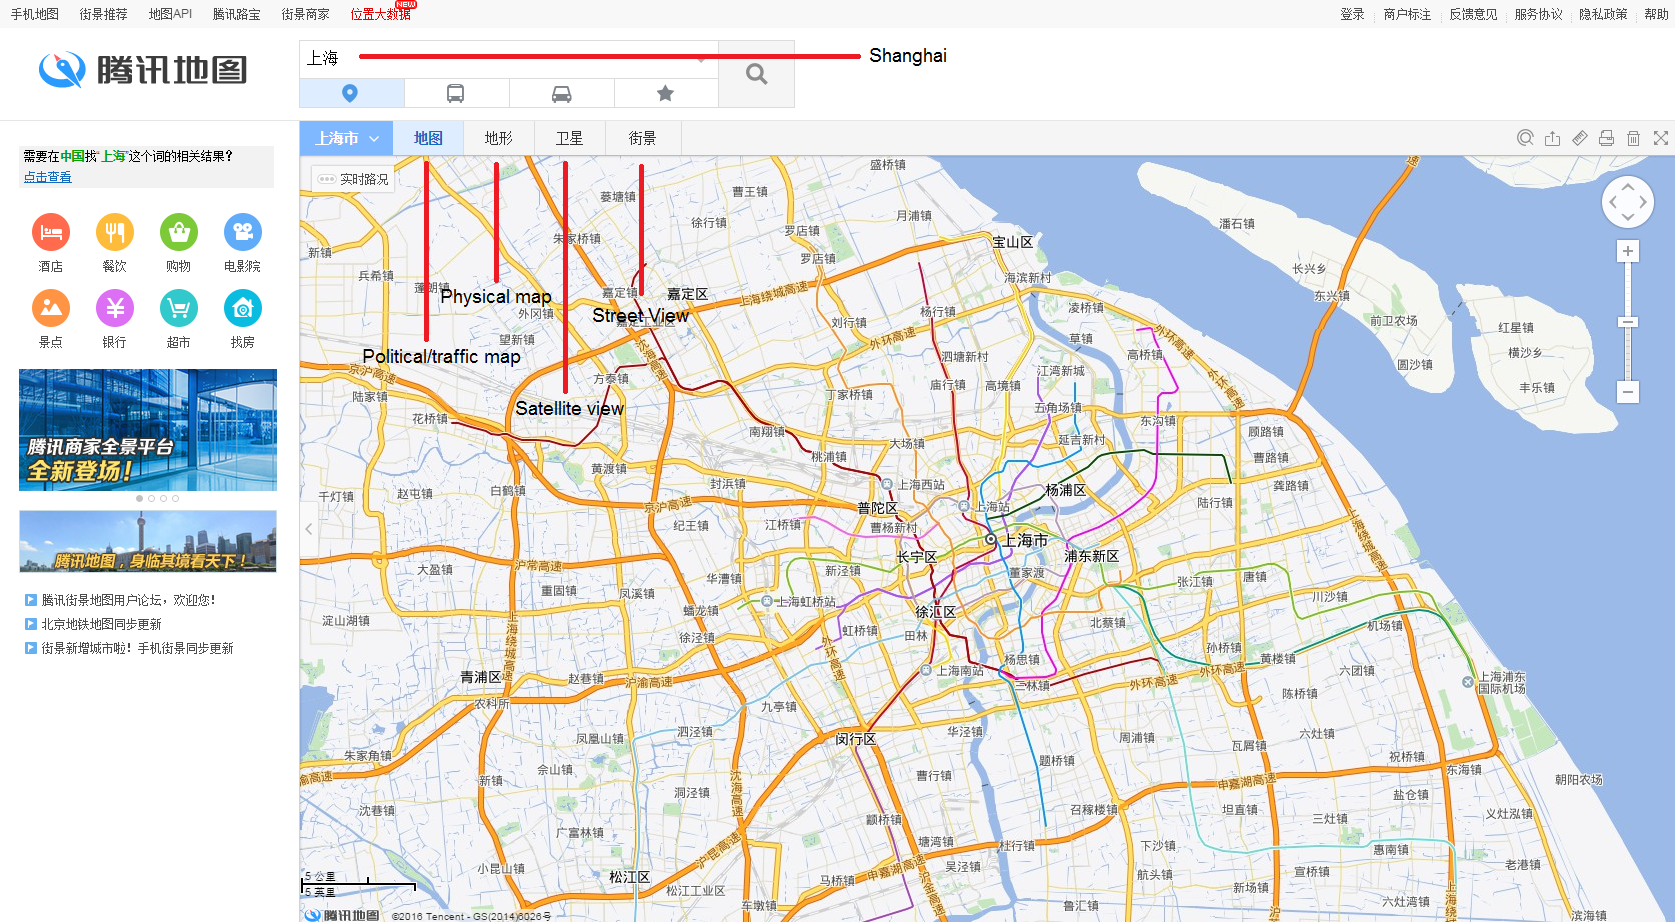Click the 嘉定区 district label on map

[687, 294]
